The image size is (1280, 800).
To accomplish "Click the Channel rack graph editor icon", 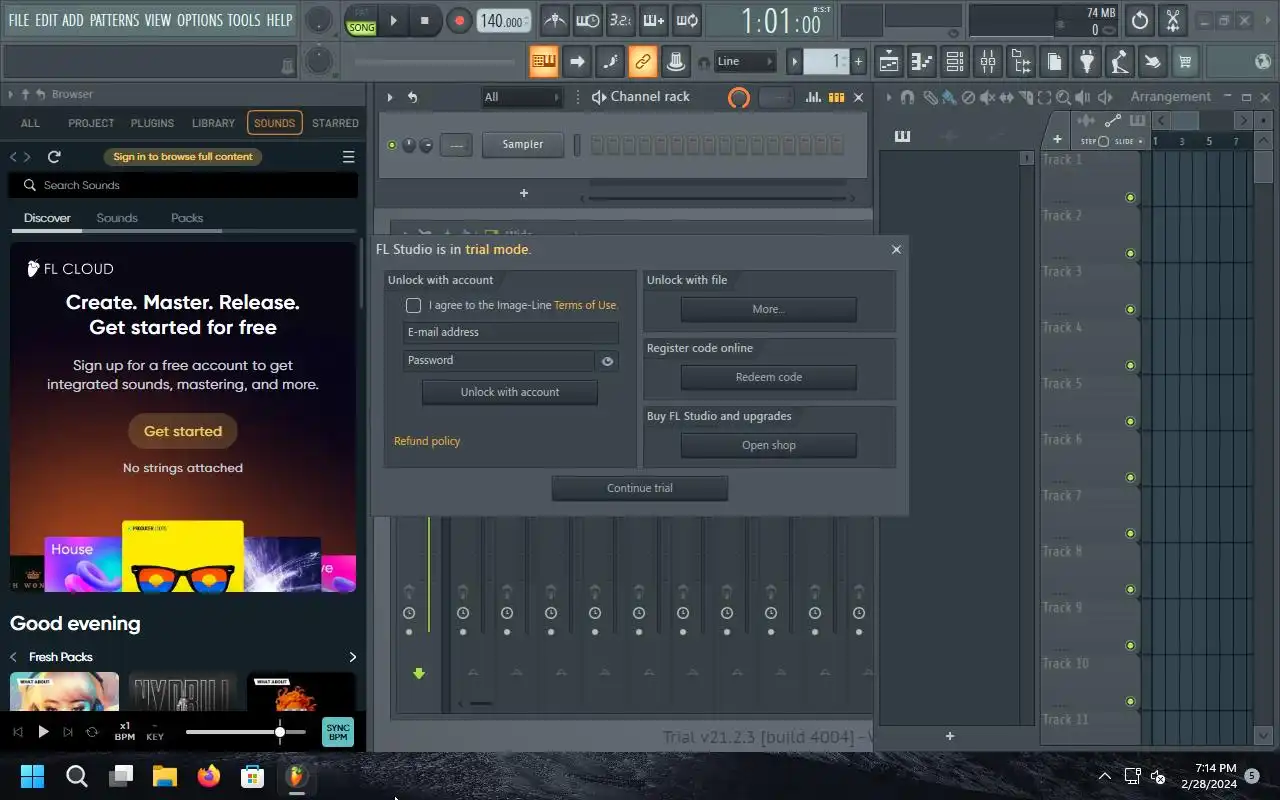I will coord(813,97).
